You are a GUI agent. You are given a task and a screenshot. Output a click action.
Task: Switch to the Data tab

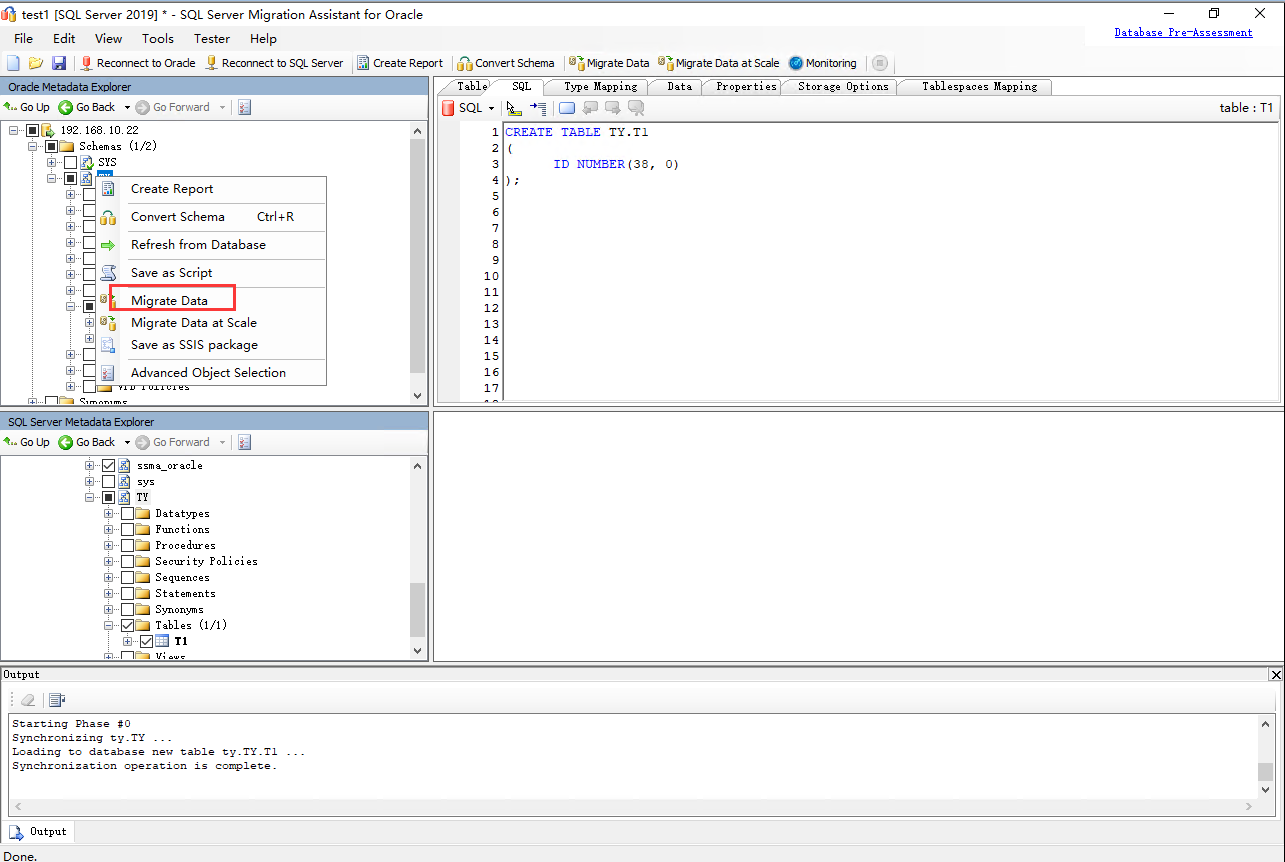[x=680, y=87]
